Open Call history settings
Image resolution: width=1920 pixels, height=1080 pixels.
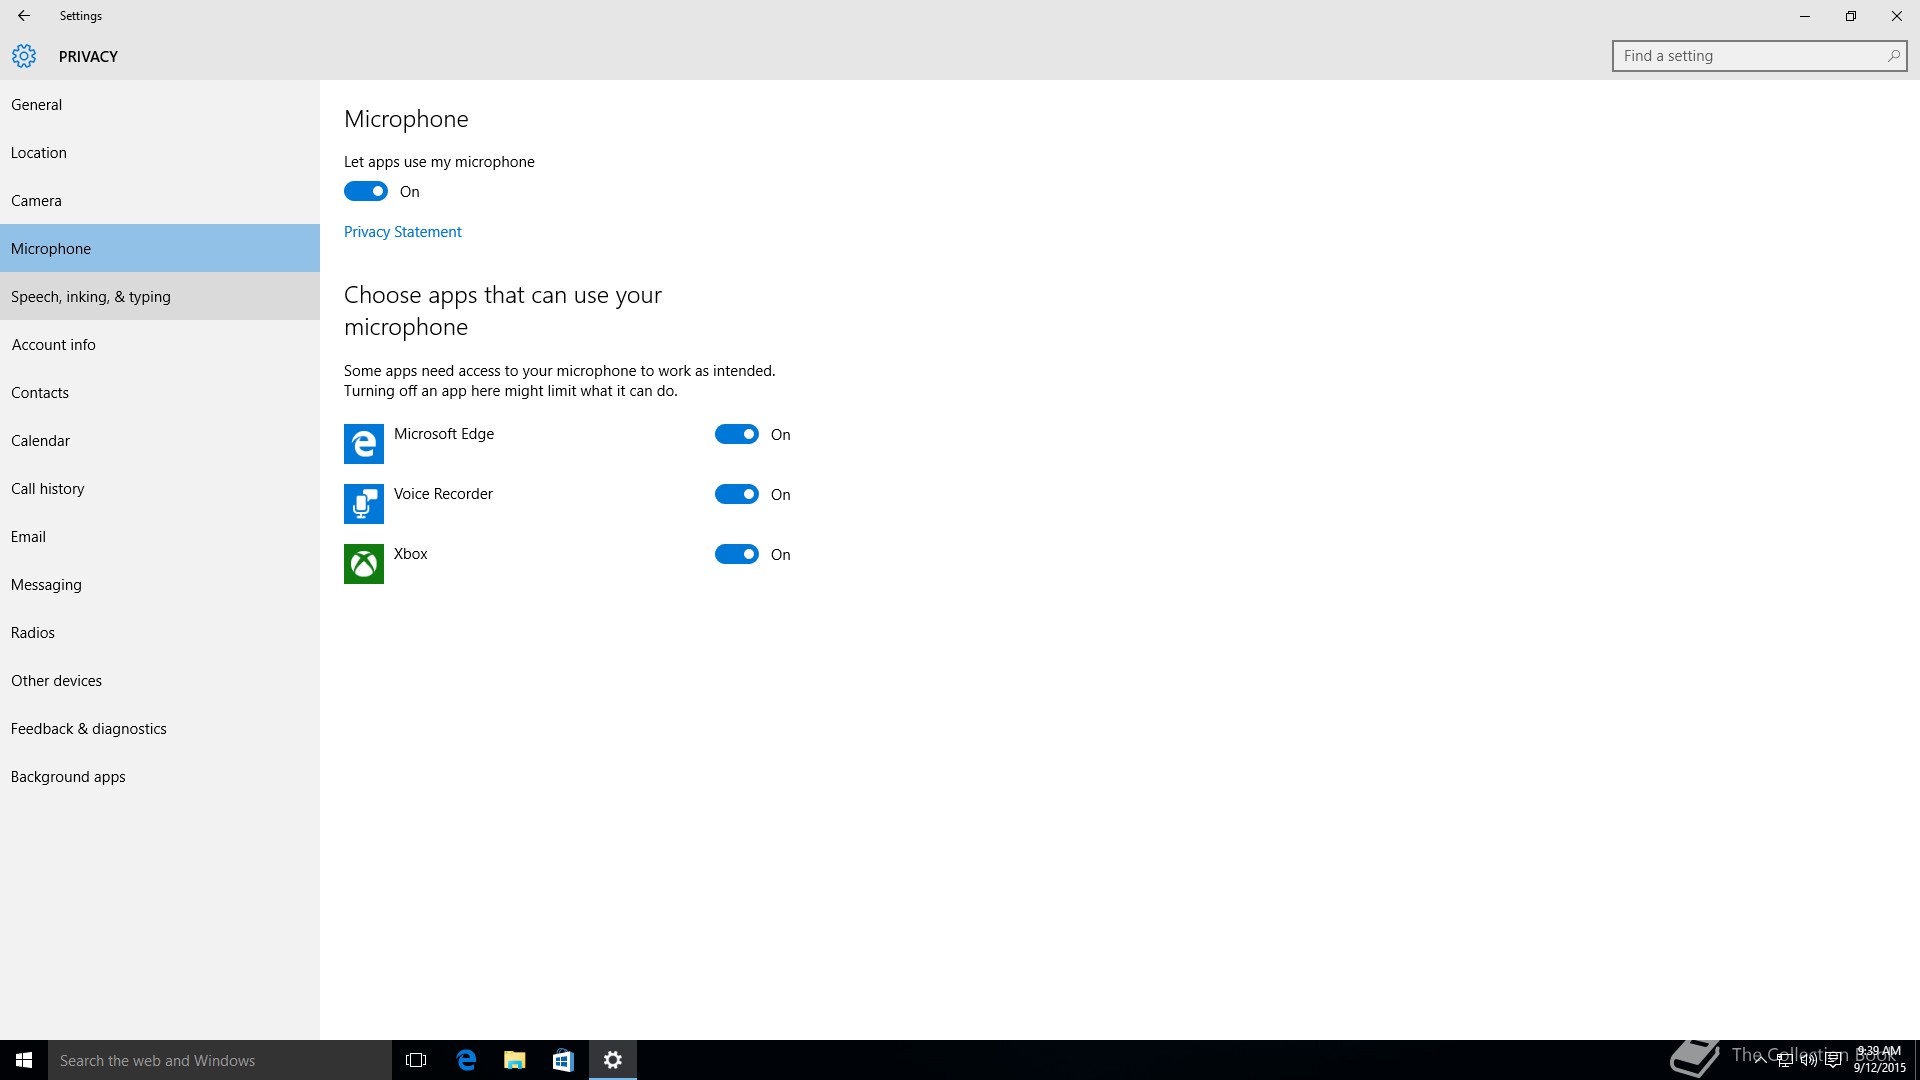pos(160,488)
